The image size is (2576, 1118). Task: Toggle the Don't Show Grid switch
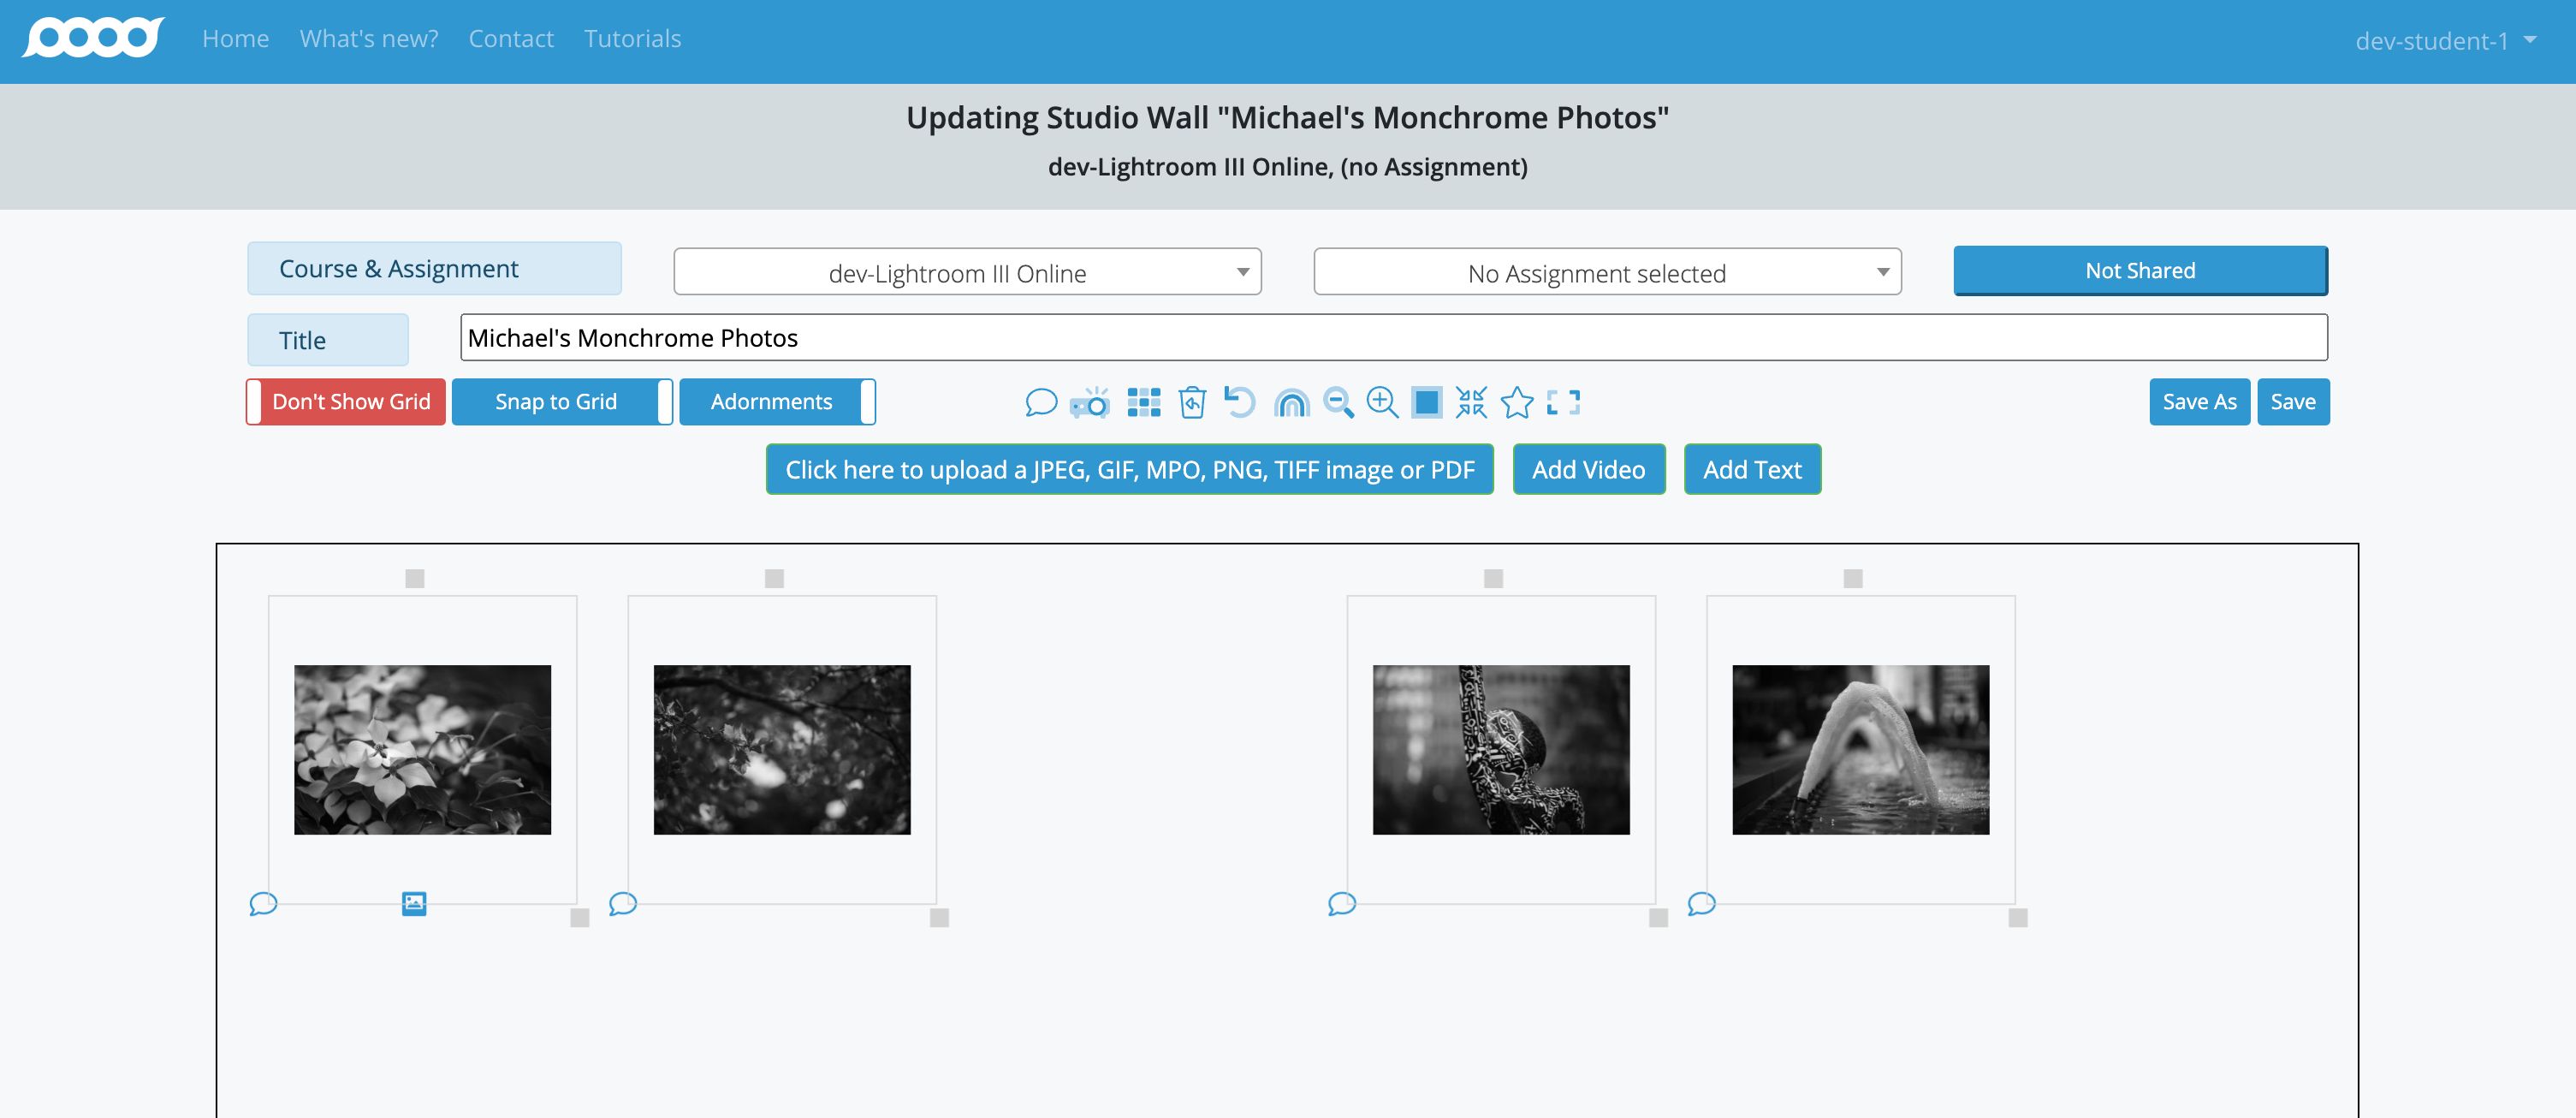click(x=346, y=402)
